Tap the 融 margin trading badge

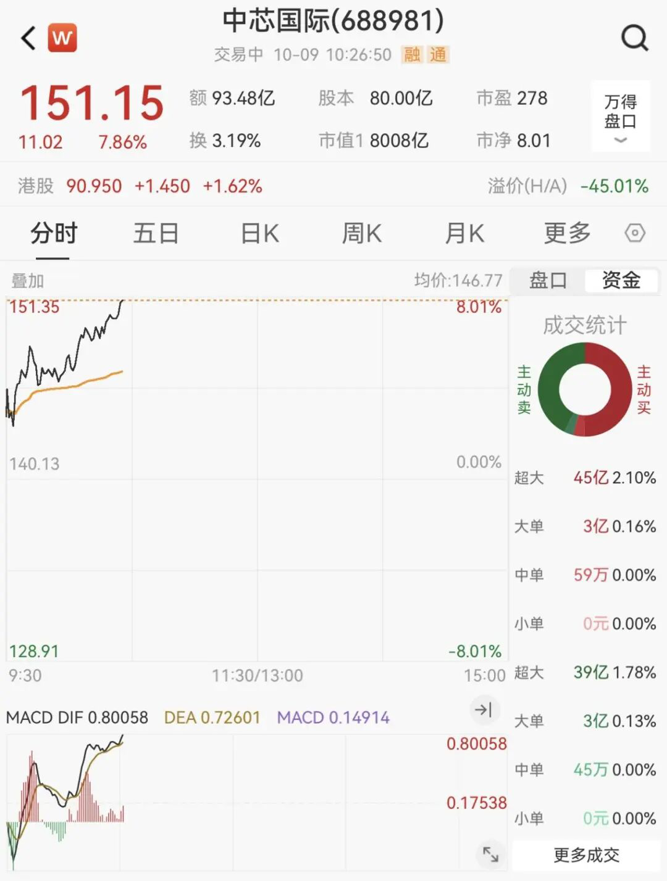click(412, 55)
